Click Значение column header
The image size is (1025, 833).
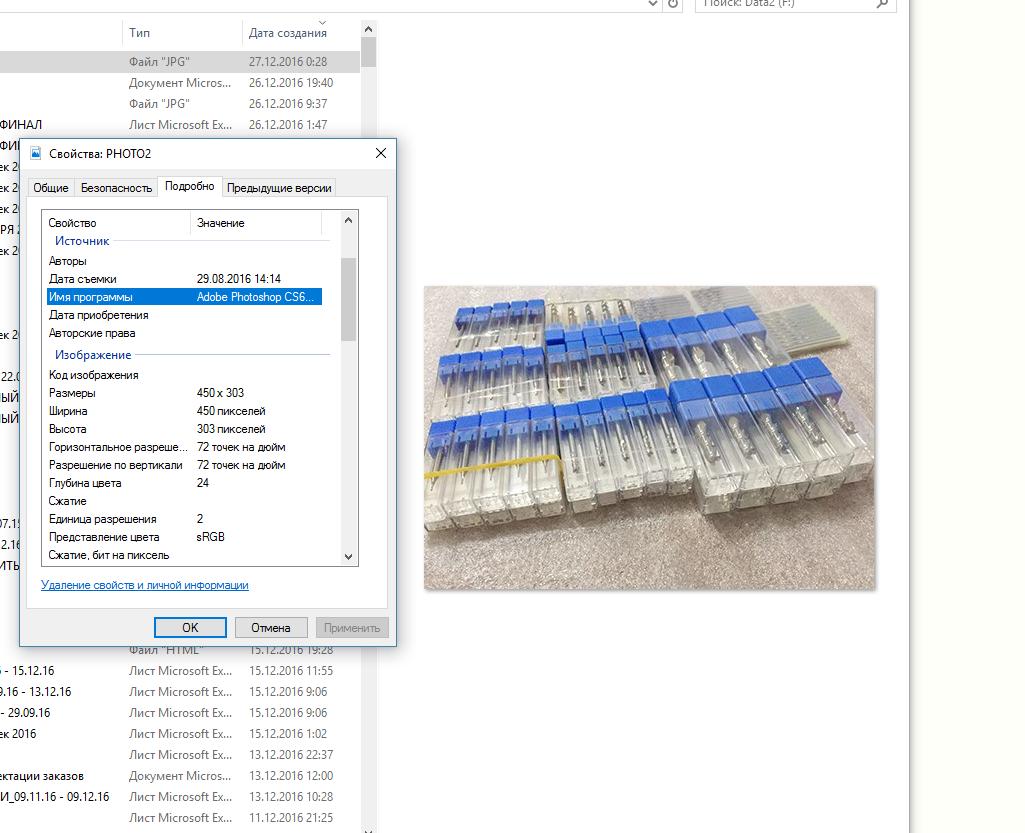[256, 223]
